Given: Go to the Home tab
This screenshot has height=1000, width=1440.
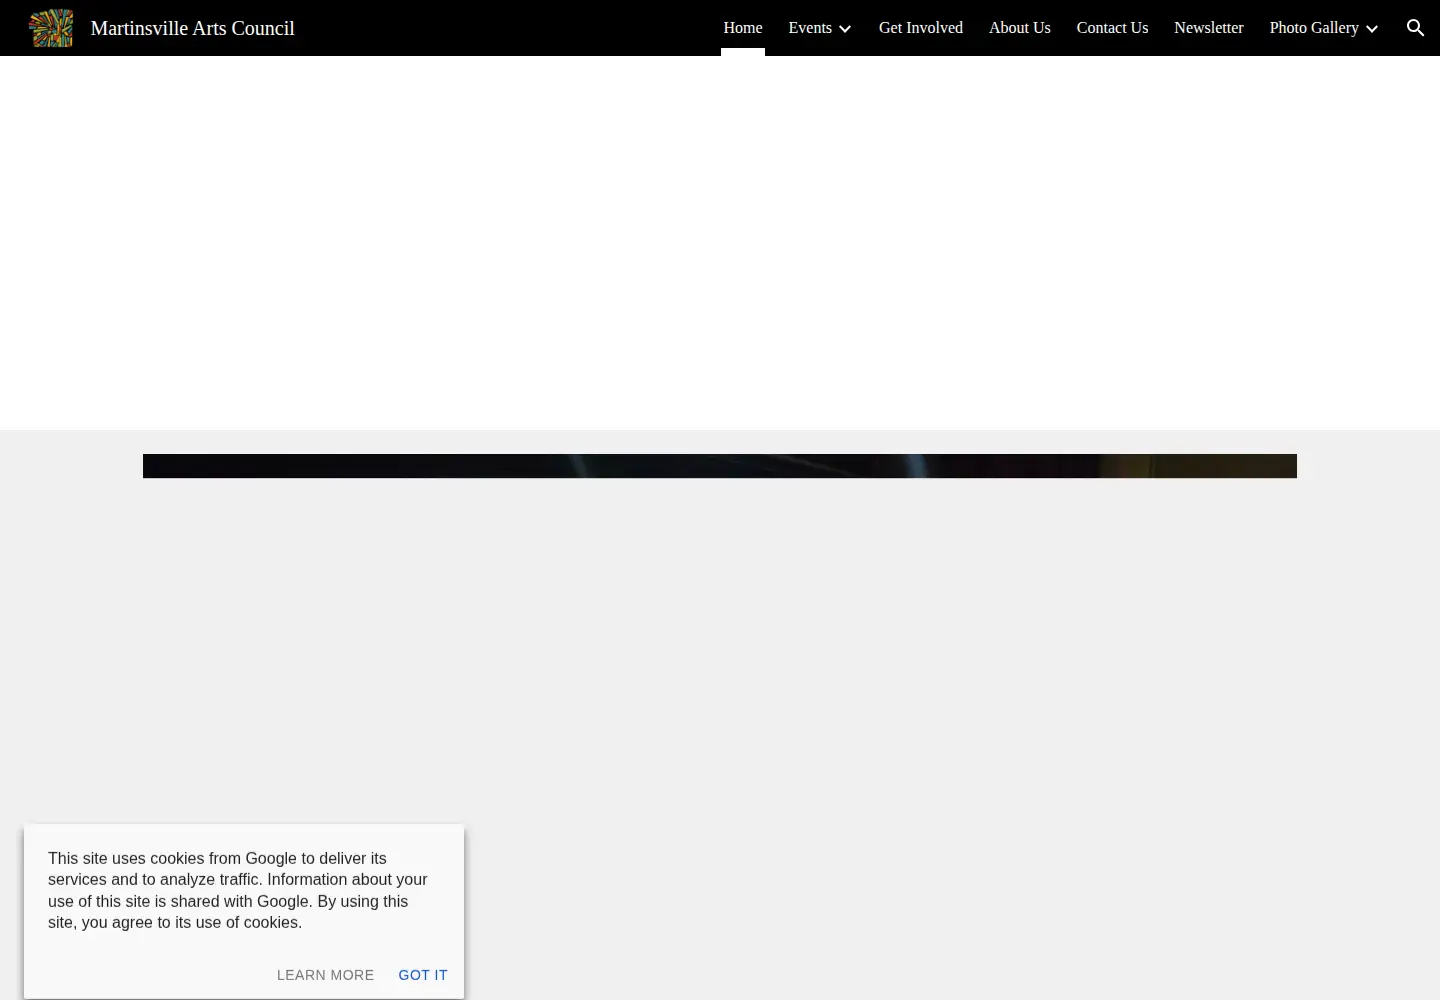Looking at the screenshot, I should [743, 28].
